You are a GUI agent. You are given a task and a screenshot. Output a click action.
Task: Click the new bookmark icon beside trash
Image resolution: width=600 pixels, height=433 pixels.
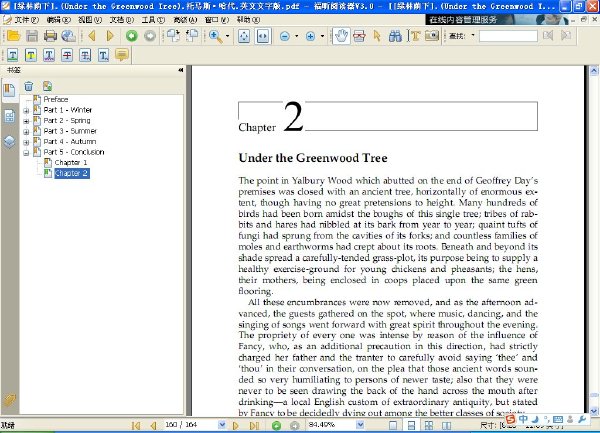(x=47, y=86)
